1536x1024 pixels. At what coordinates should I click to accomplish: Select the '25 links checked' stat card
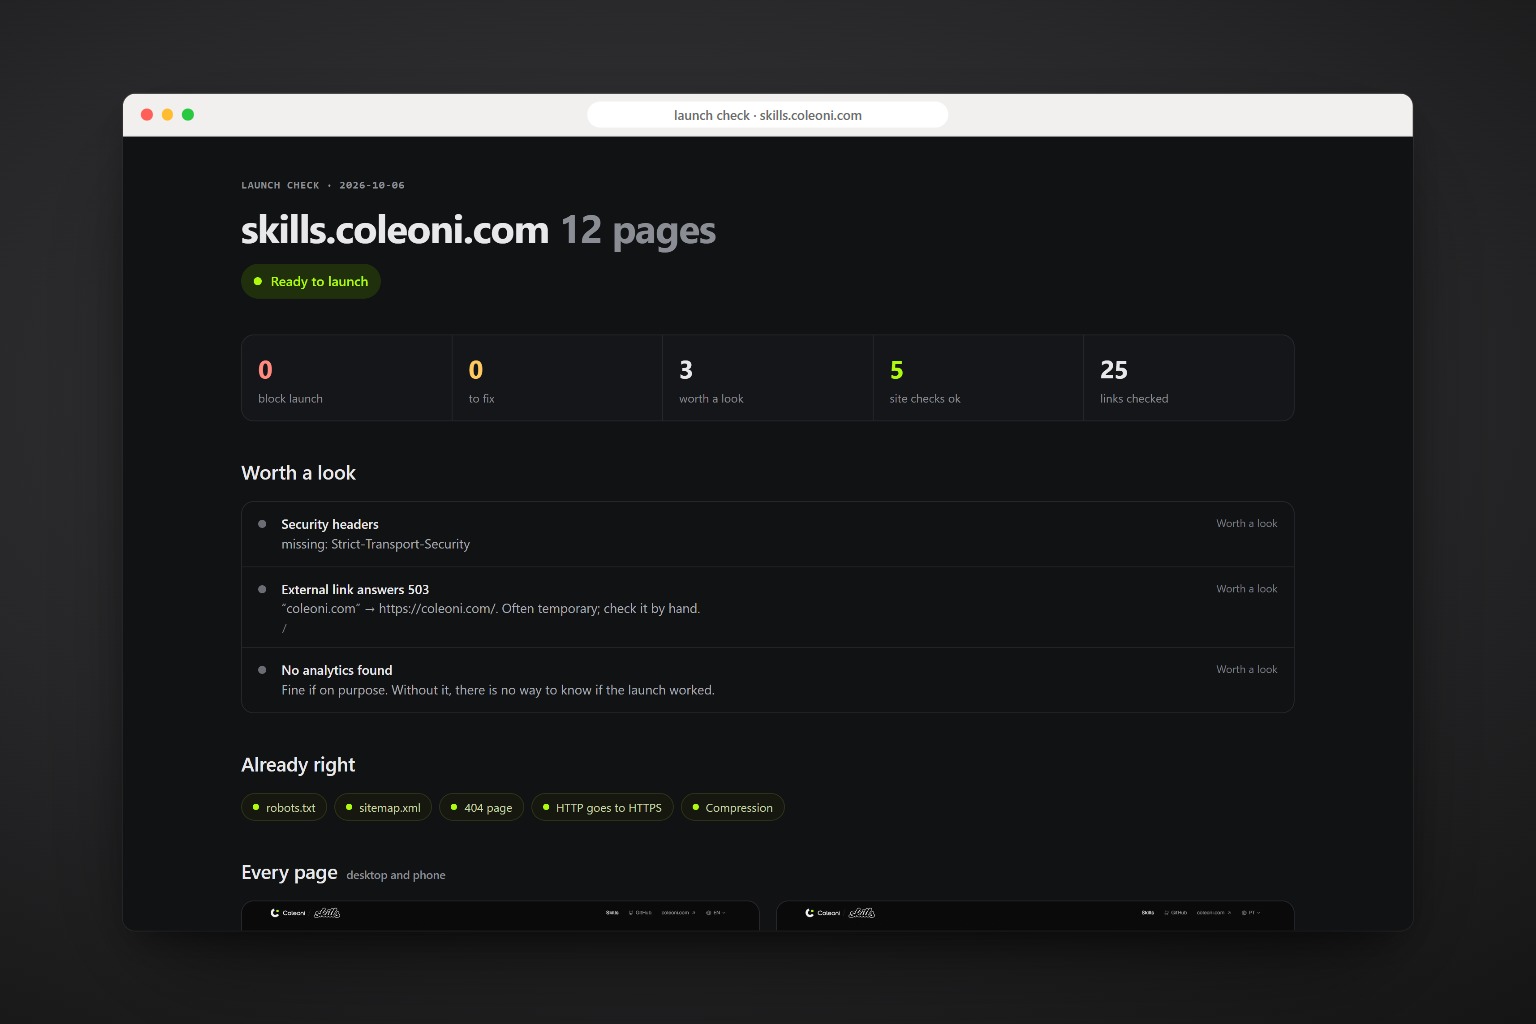(x=1189, y=378)
